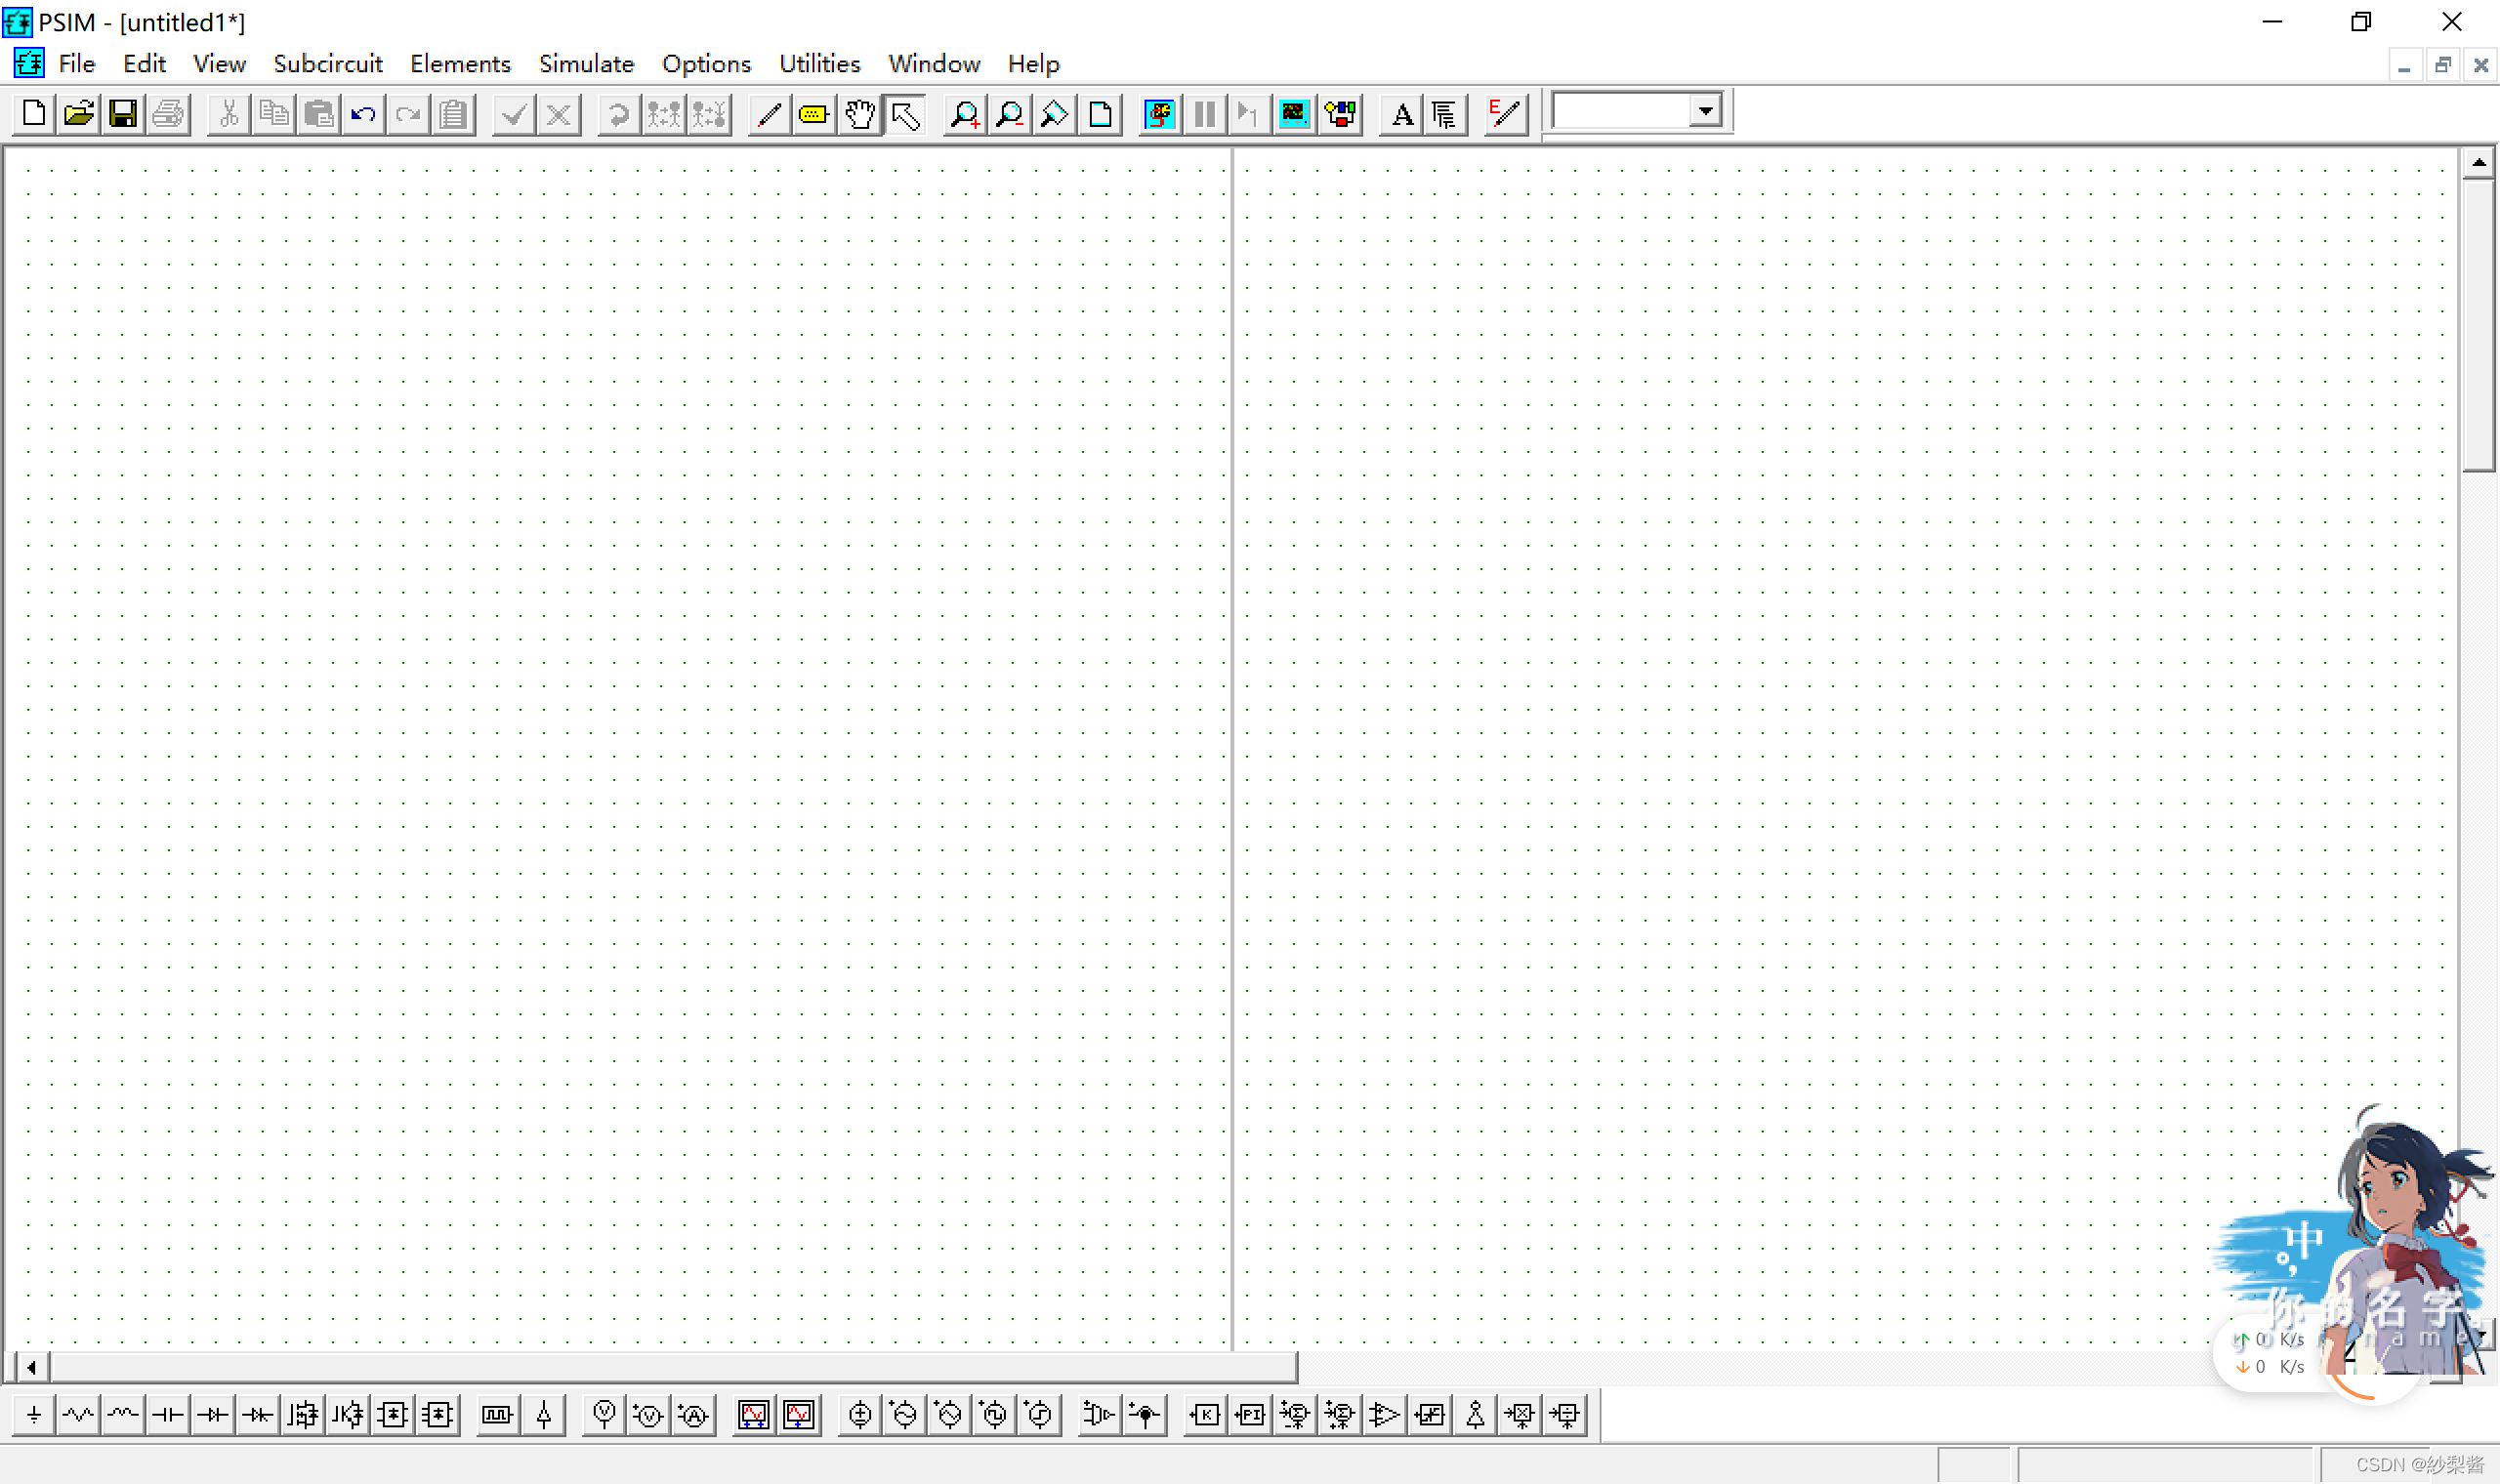
Task: Click vertical scrollbar up arrow
Action: tap(2478, 163)
